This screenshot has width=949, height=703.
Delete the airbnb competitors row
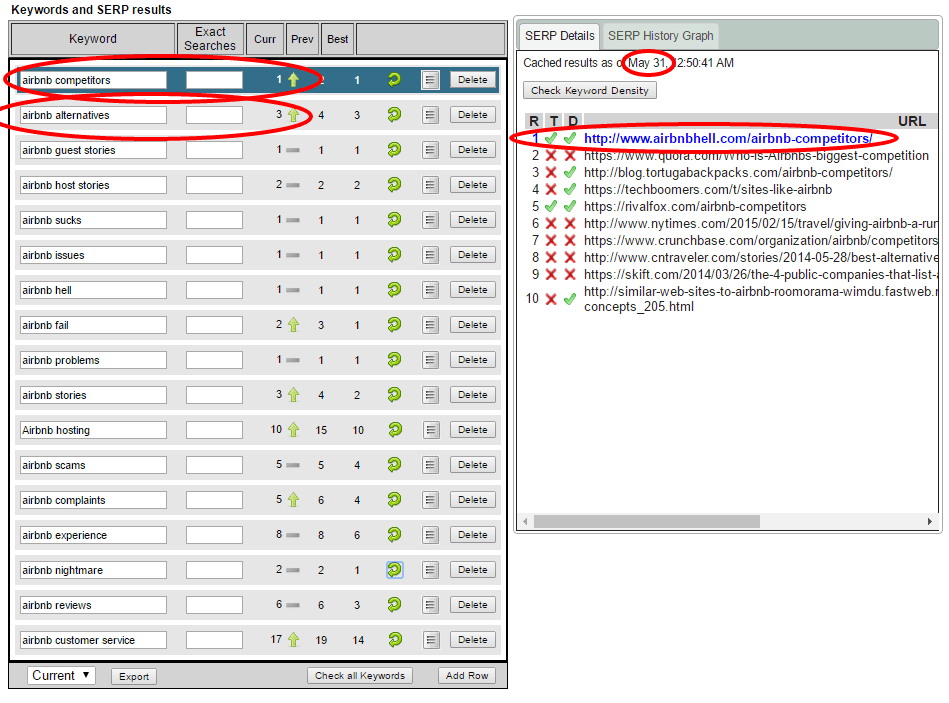click(x=473, y=80)
